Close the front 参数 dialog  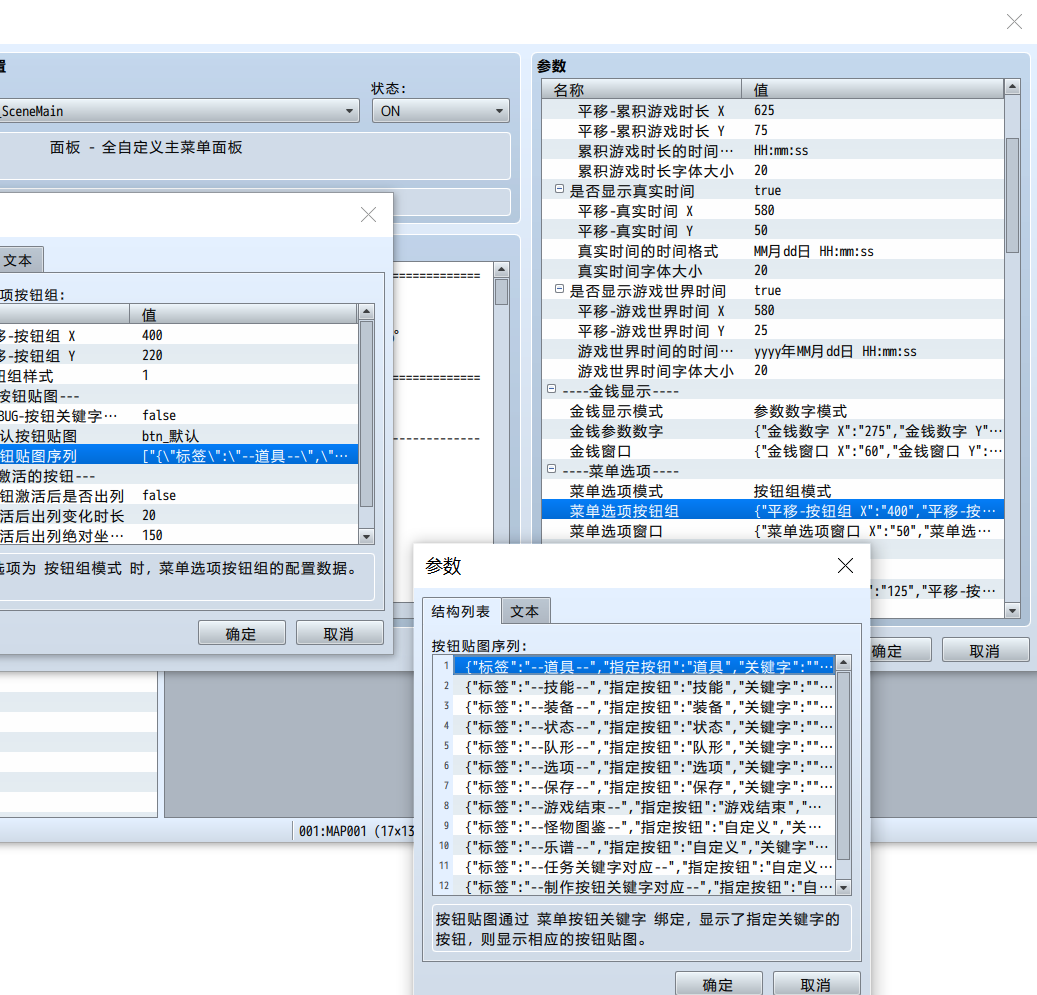[845, 566]
